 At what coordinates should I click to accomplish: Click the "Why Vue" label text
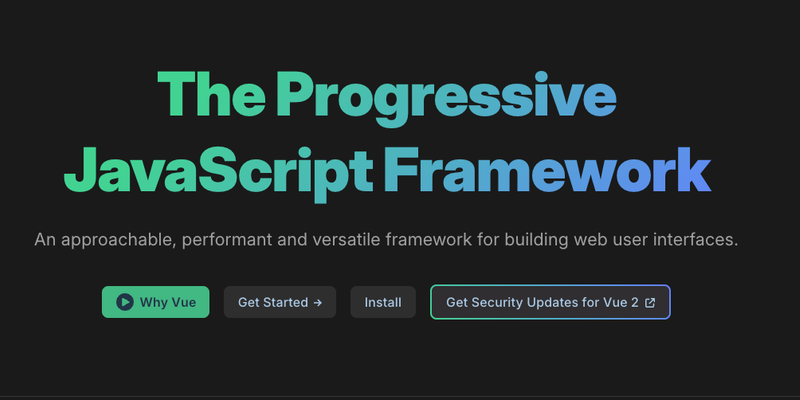[x=168, y=303]
